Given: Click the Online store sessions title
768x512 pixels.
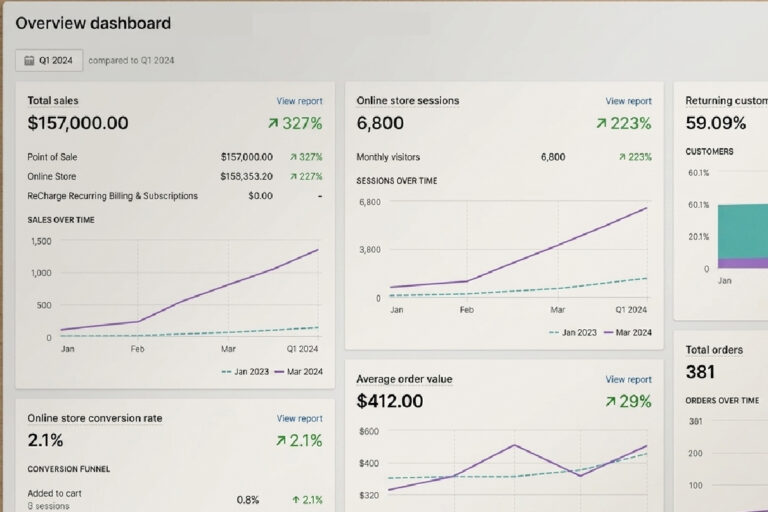Looking at the screenshot, I should click(408, 100).
